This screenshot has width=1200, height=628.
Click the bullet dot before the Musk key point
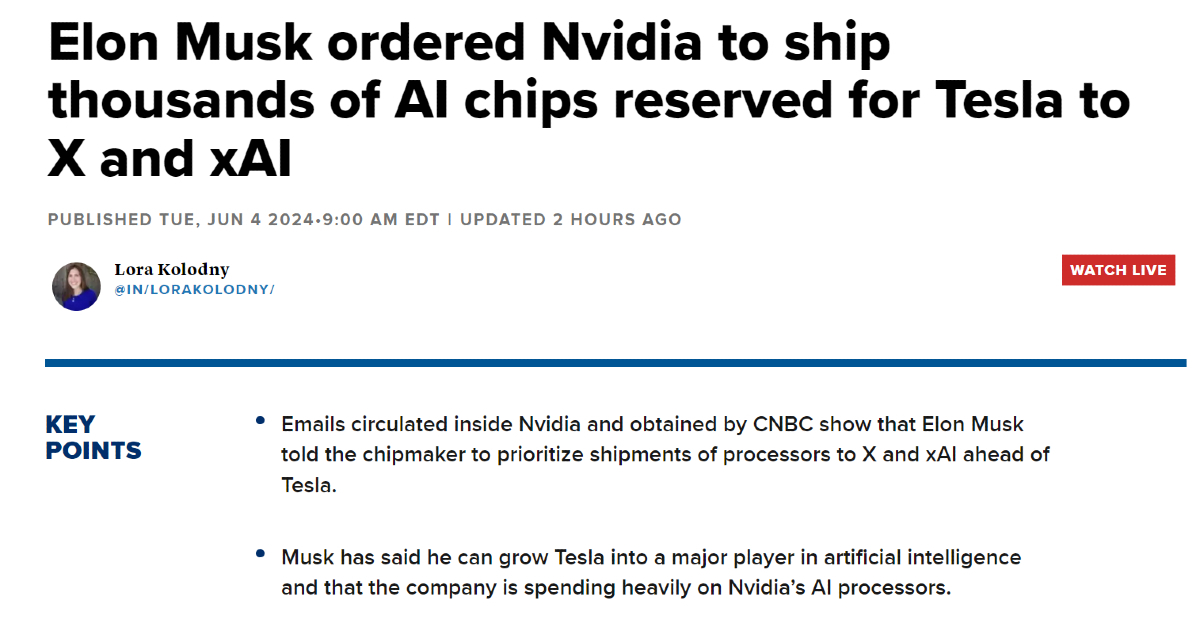click(x=261, y=553)
